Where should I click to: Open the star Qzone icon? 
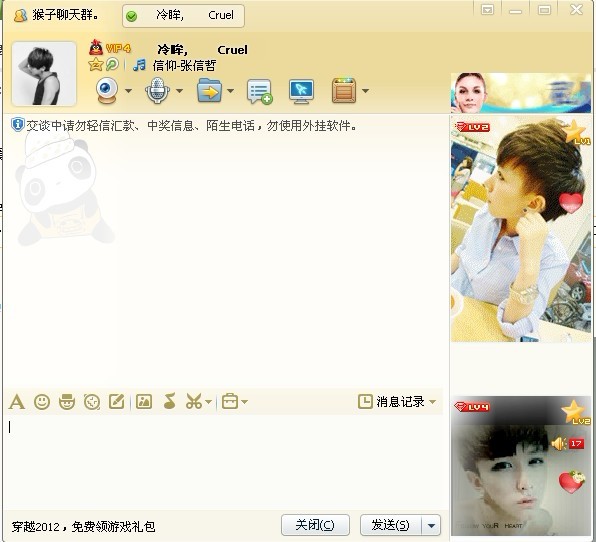coord(95,65)
